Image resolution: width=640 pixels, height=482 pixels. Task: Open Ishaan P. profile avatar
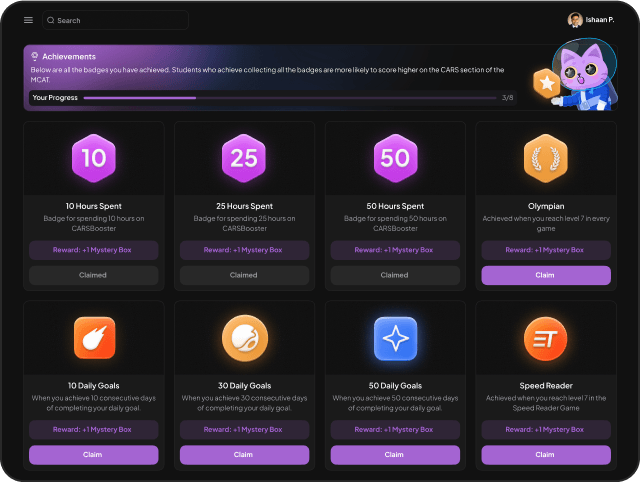(575, 20)
